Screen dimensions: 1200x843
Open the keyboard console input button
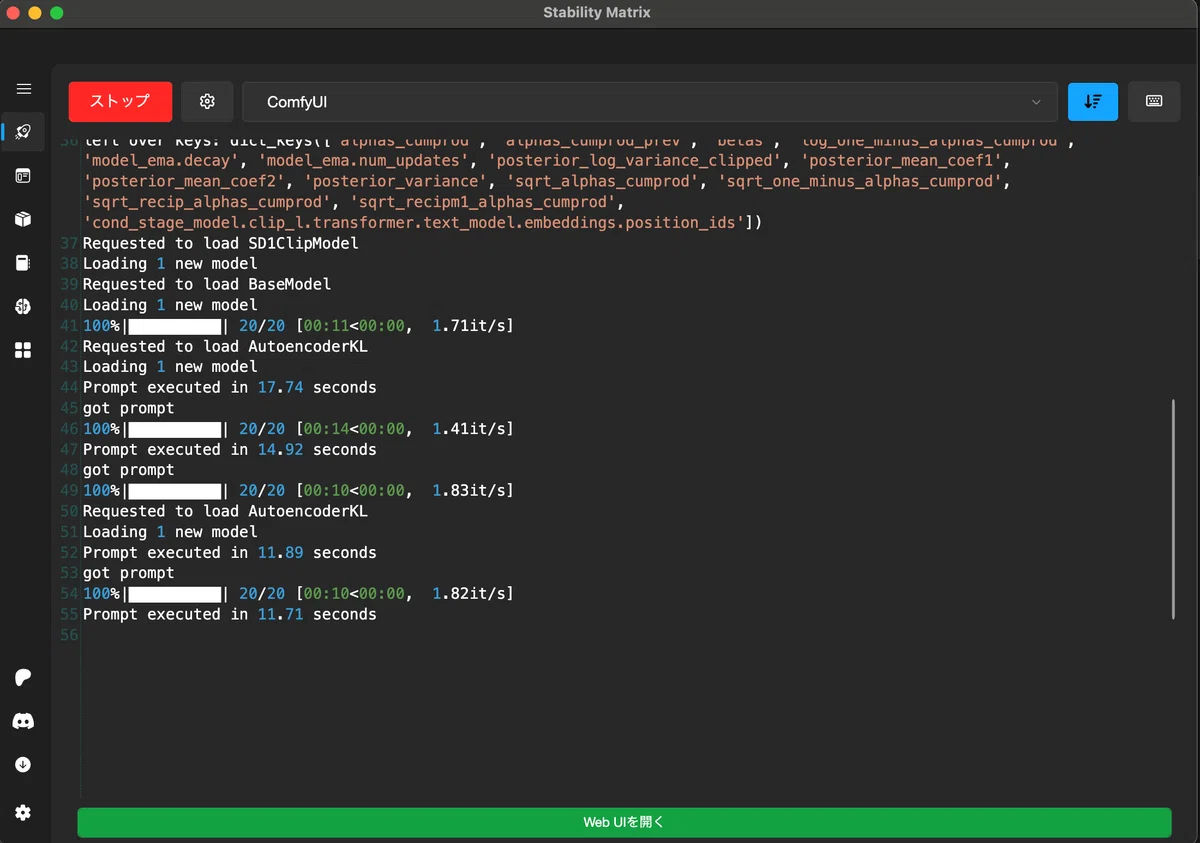pyautogui.click(x=1154, y=102)
